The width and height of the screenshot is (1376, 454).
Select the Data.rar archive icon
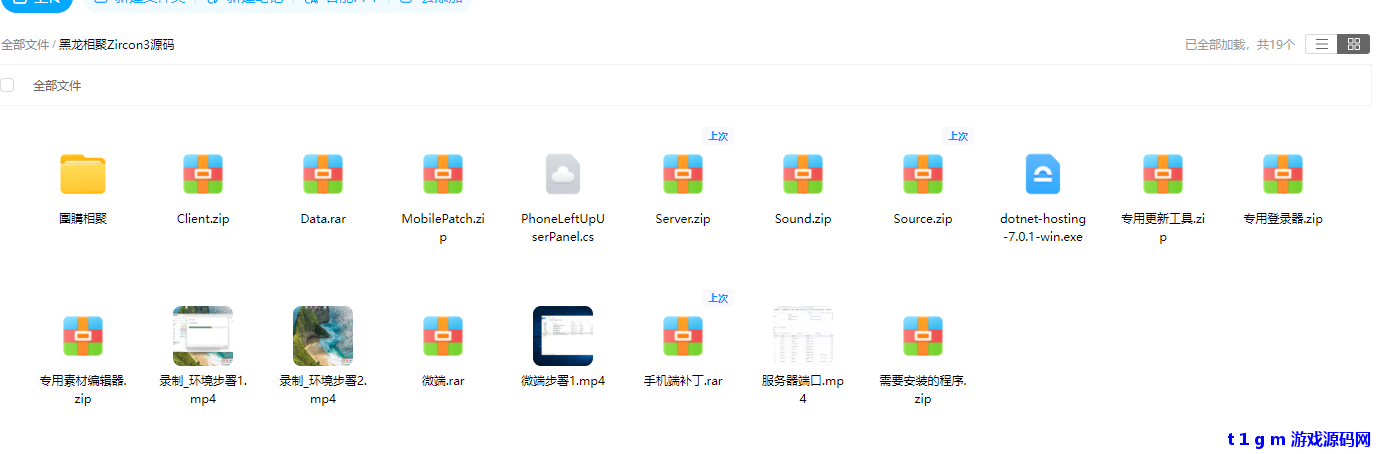tap(323, 174)
